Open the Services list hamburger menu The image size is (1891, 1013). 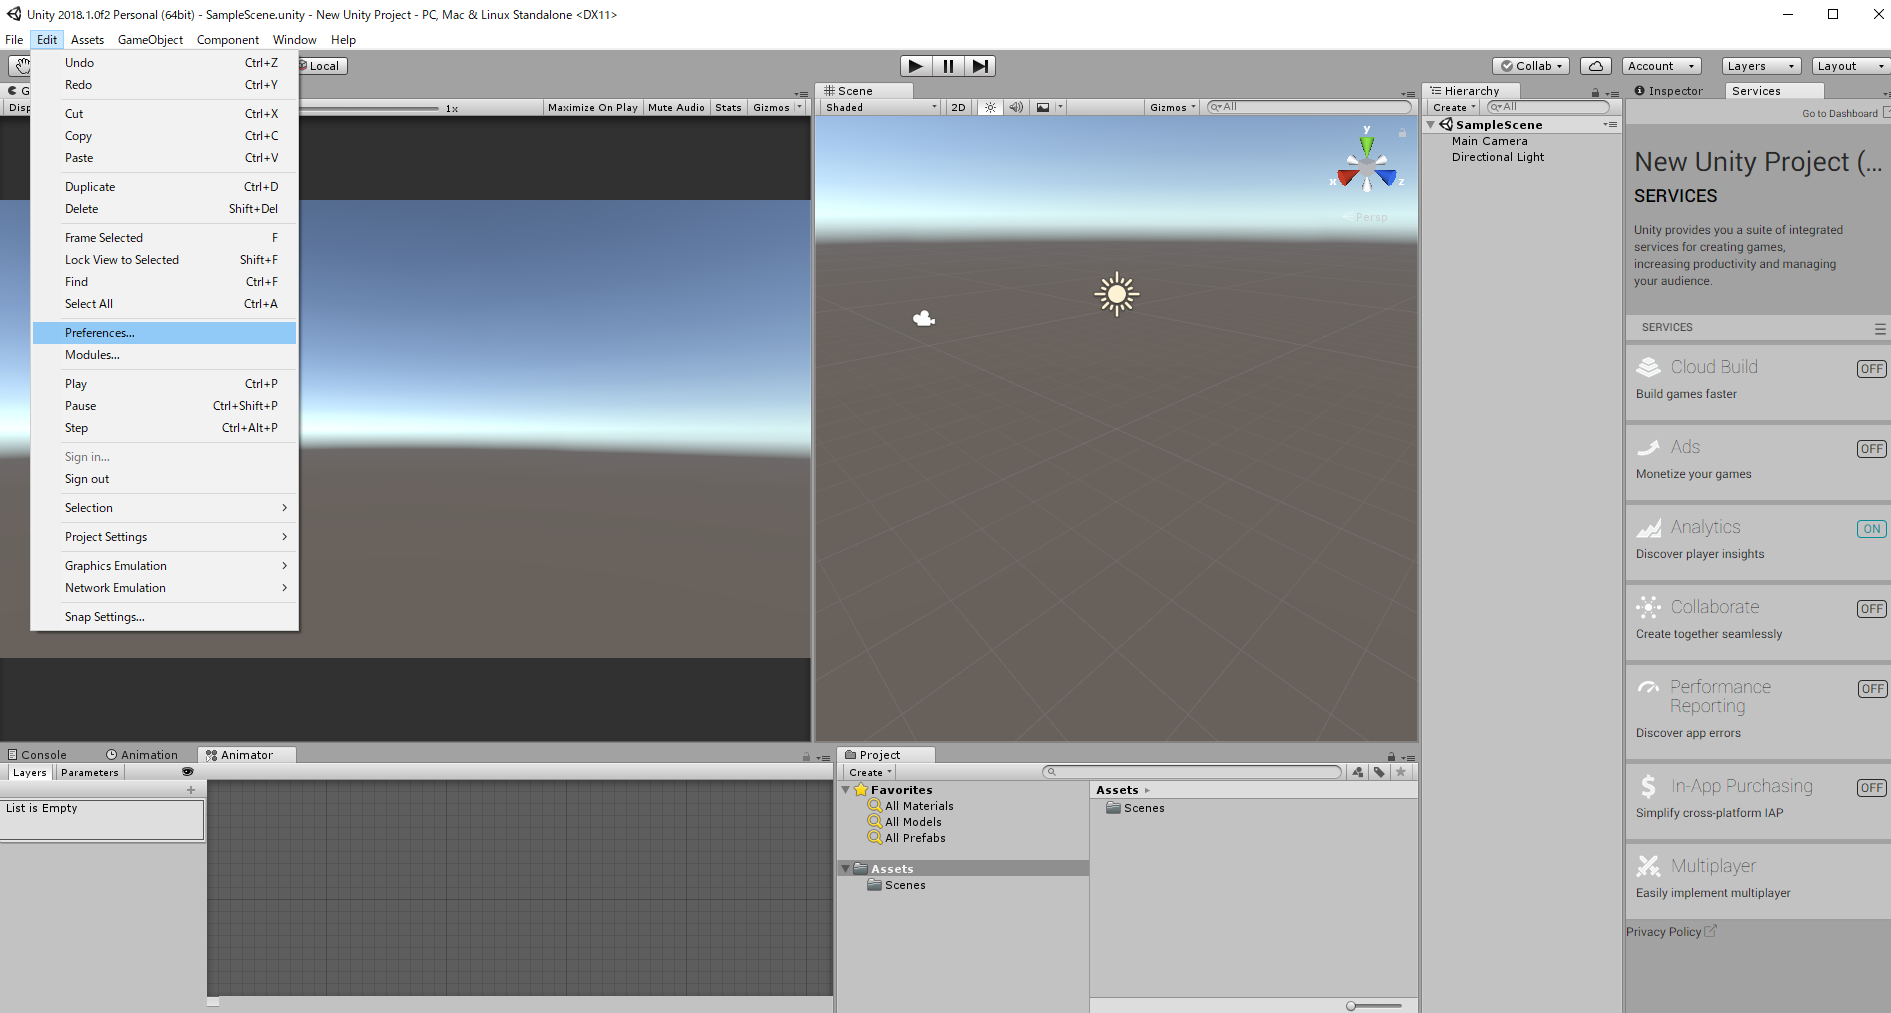(1880, 328)
